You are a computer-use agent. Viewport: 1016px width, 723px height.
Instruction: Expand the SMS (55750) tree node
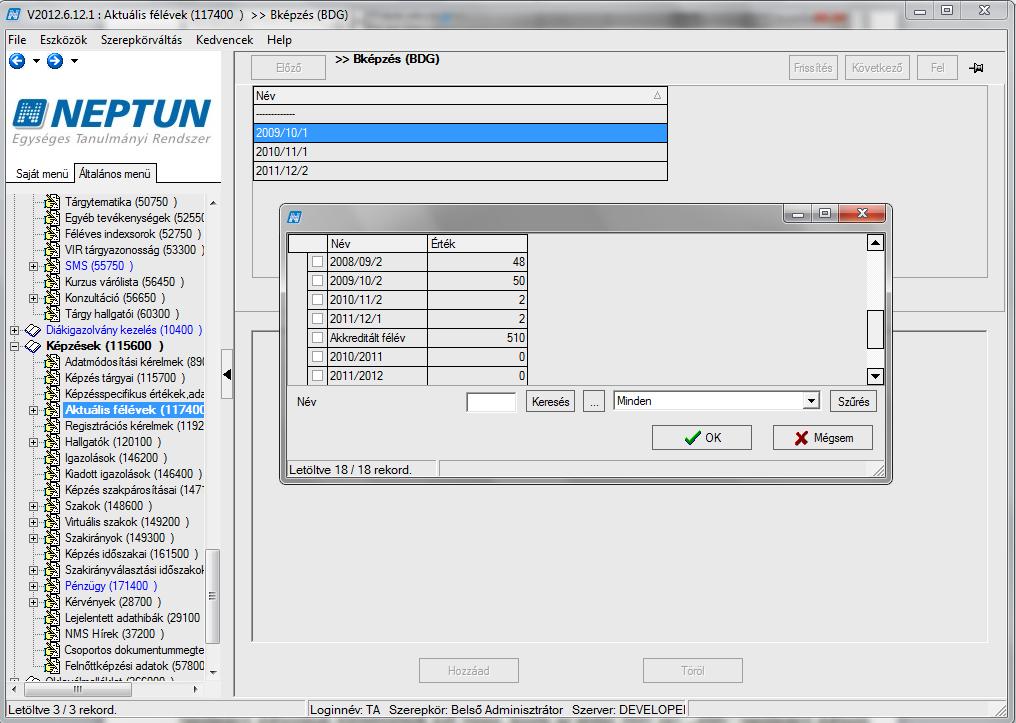tap(34, 266)
